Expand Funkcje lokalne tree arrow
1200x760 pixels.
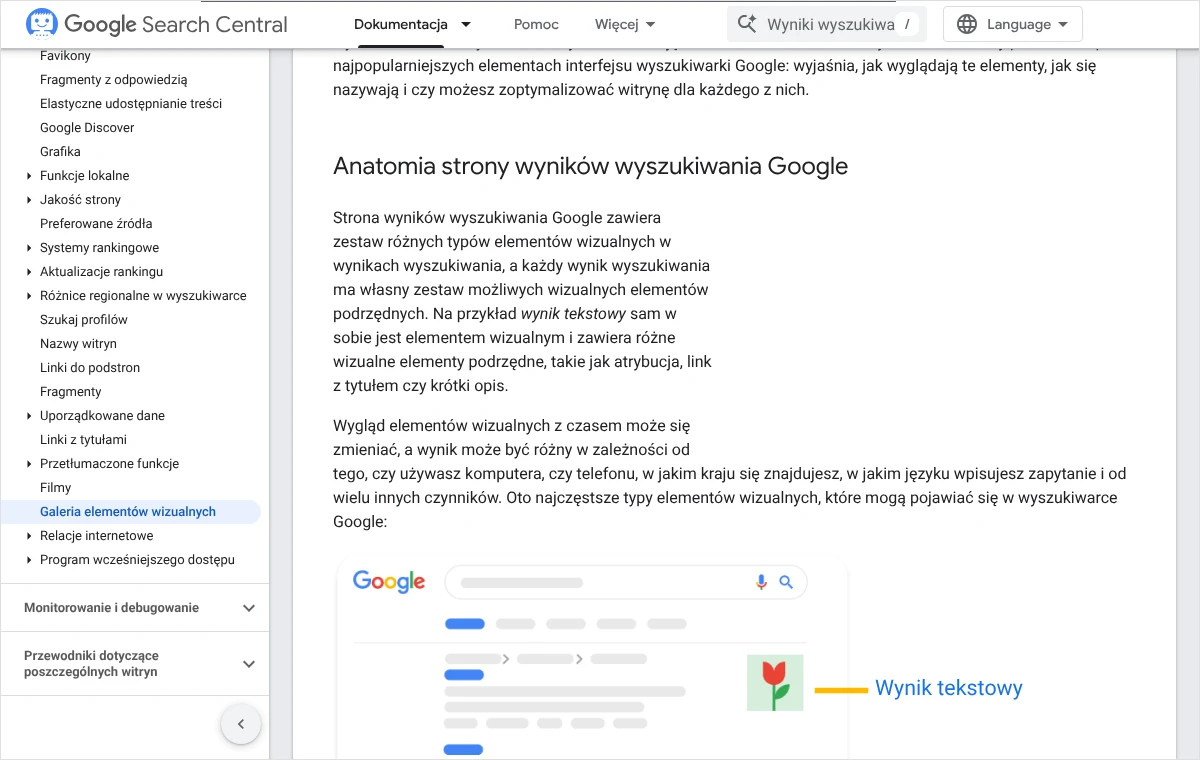click(30, 176)
